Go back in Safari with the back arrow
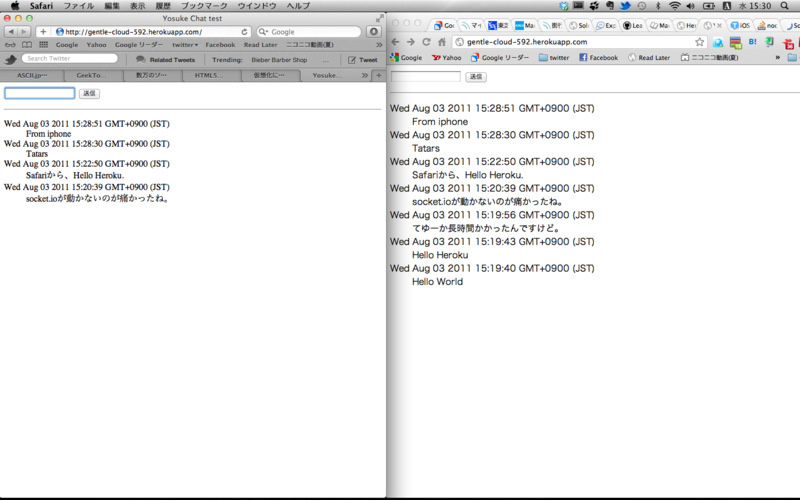 11,32
